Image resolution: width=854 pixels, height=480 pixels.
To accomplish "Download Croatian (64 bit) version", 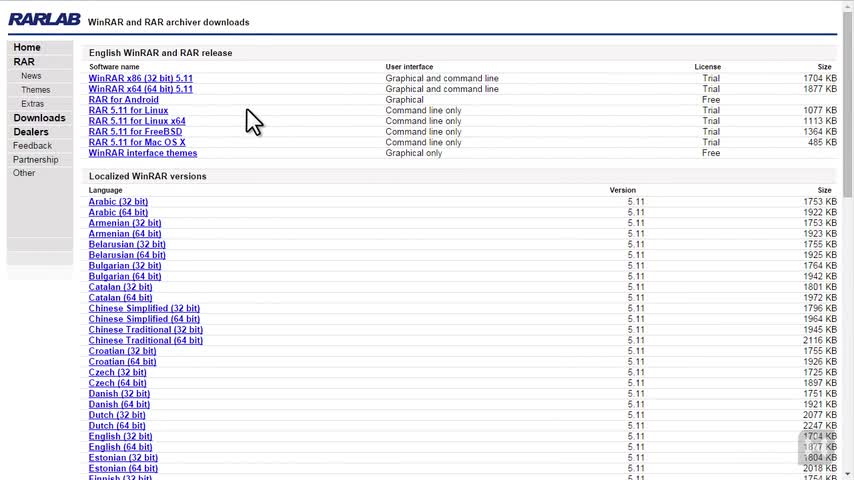I will point(123,362).
